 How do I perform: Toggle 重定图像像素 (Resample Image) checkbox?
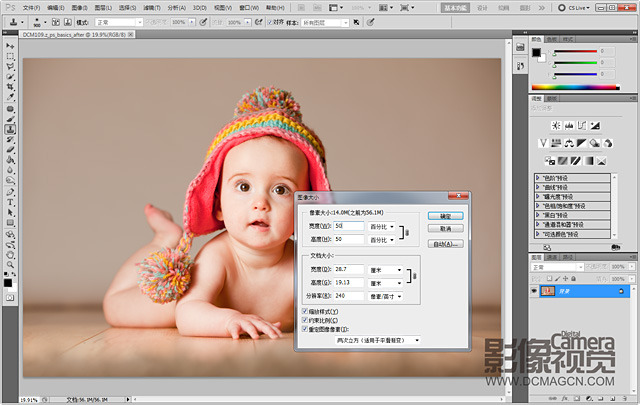pos(305,330)
